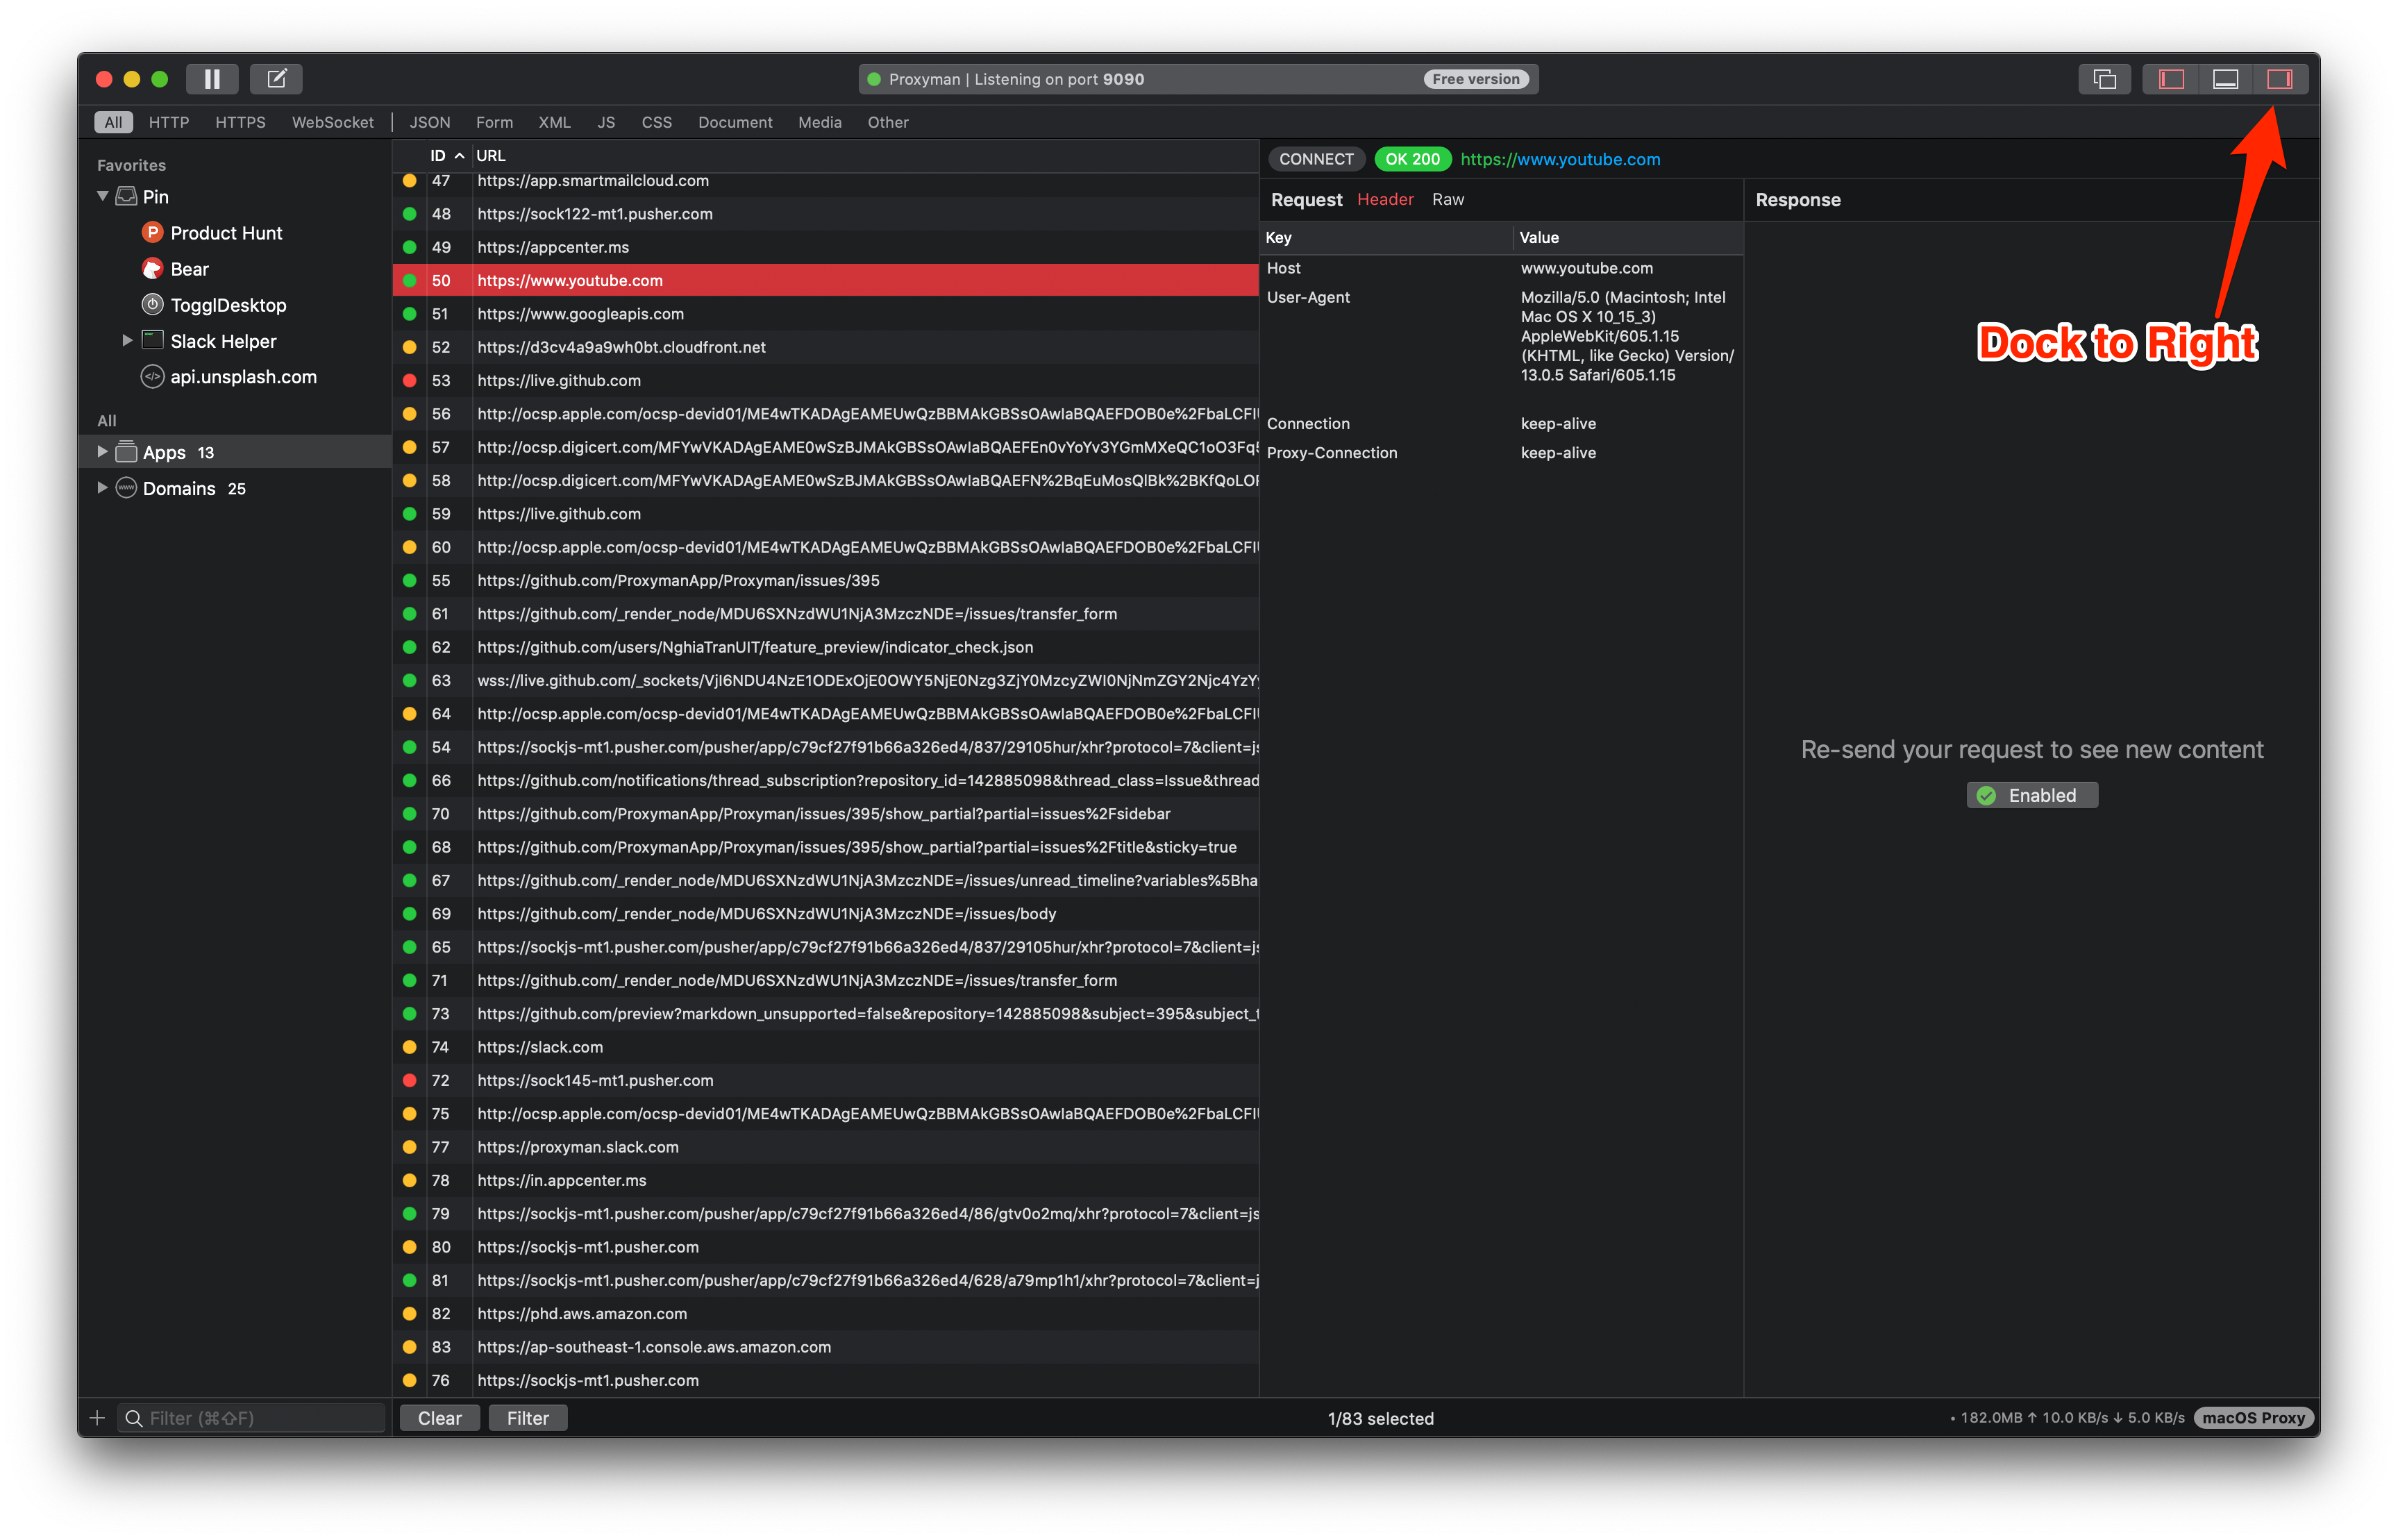
Task: Click the Dock to Right layout icon
Action: click(2279, 79)
